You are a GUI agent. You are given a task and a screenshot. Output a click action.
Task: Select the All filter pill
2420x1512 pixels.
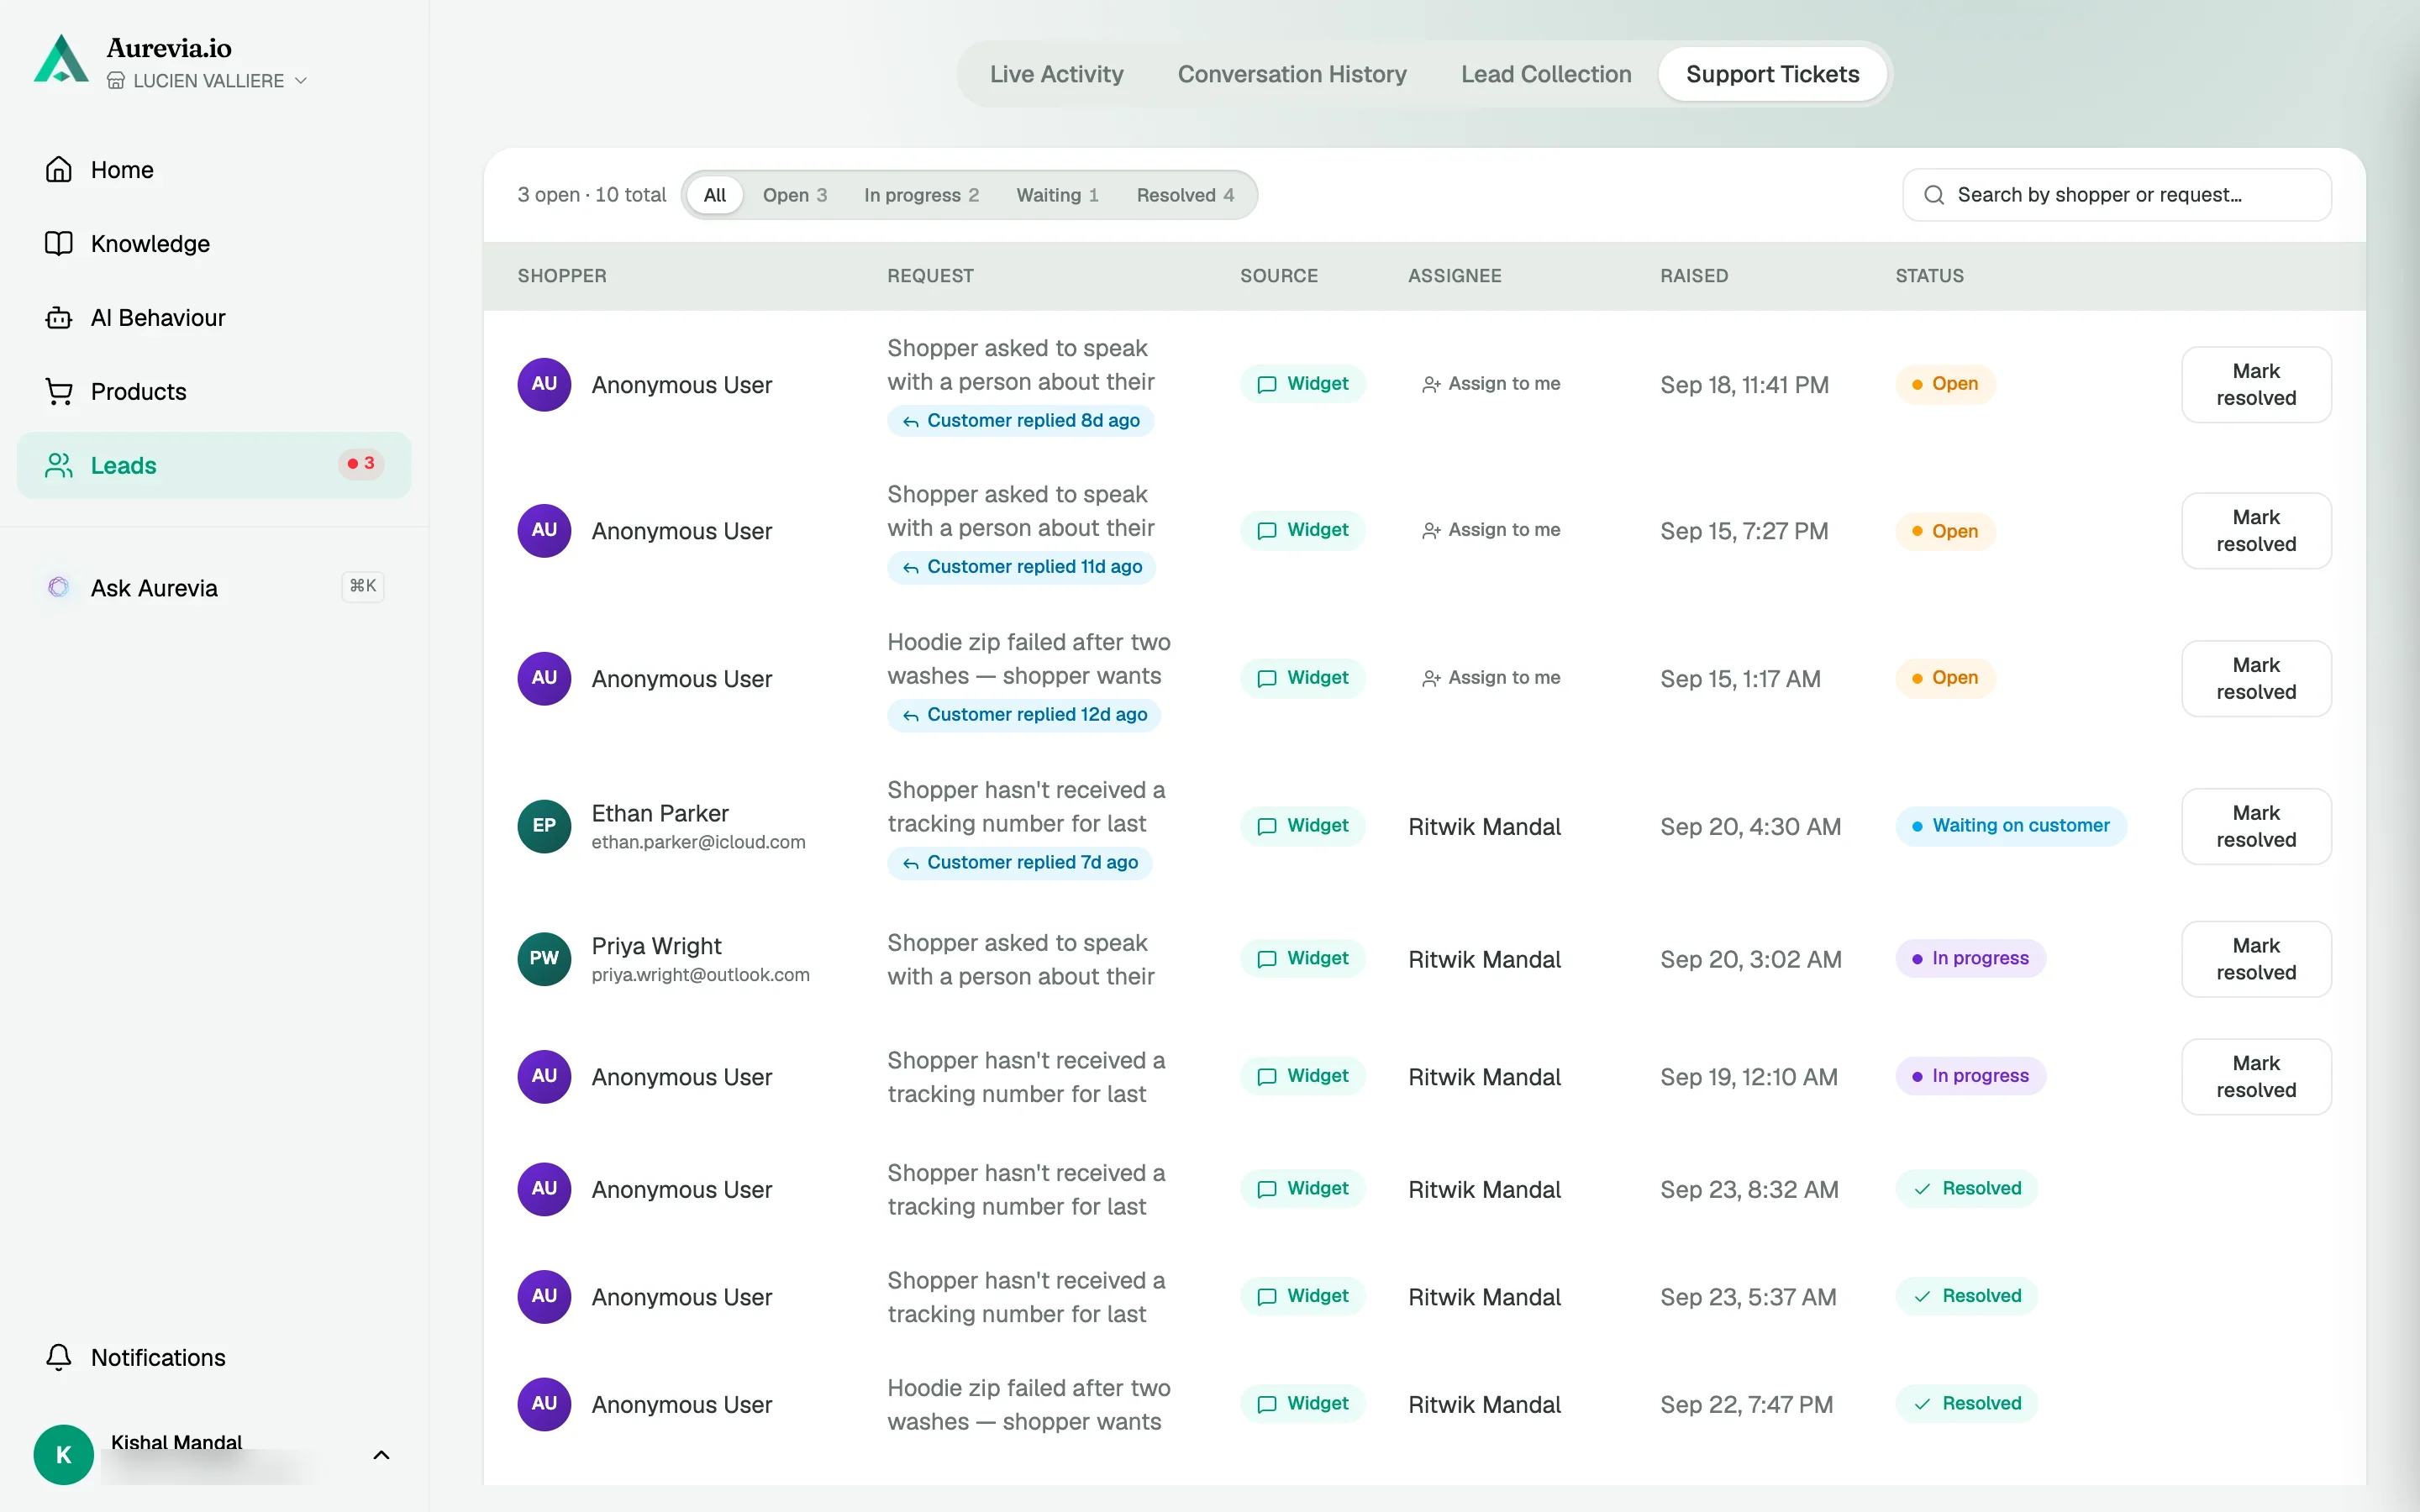pos(715,195)
